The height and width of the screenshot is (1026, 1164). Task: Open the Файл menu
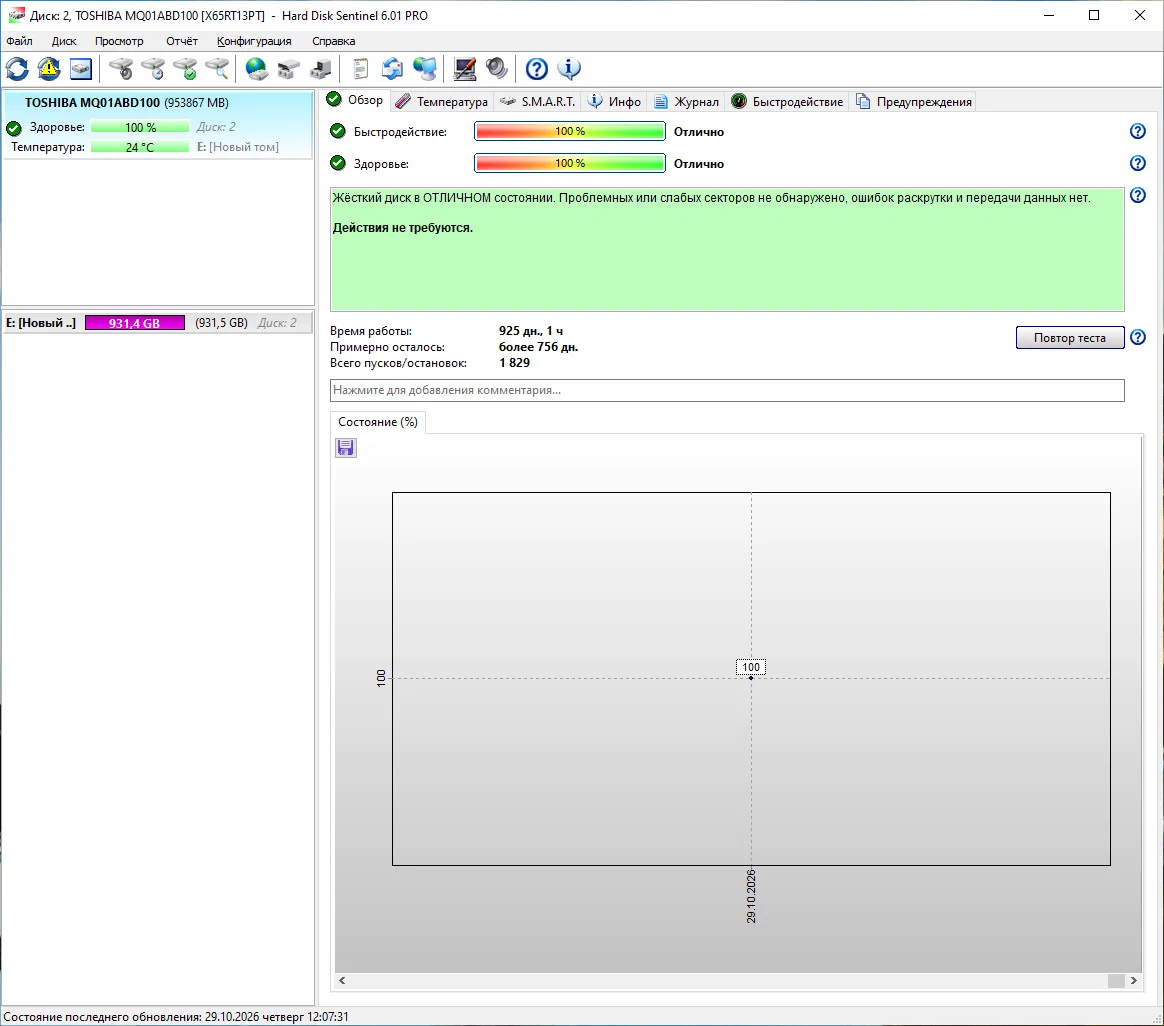click(19, 41)
